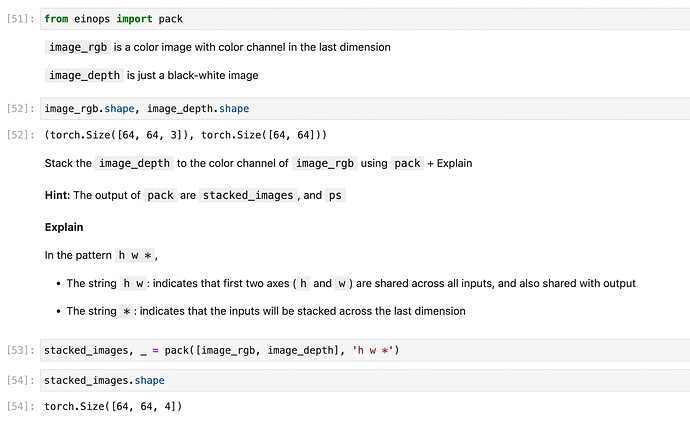Click the 'stacked_images' code span in the hint
690x422 pixels.
coord(248,195)
